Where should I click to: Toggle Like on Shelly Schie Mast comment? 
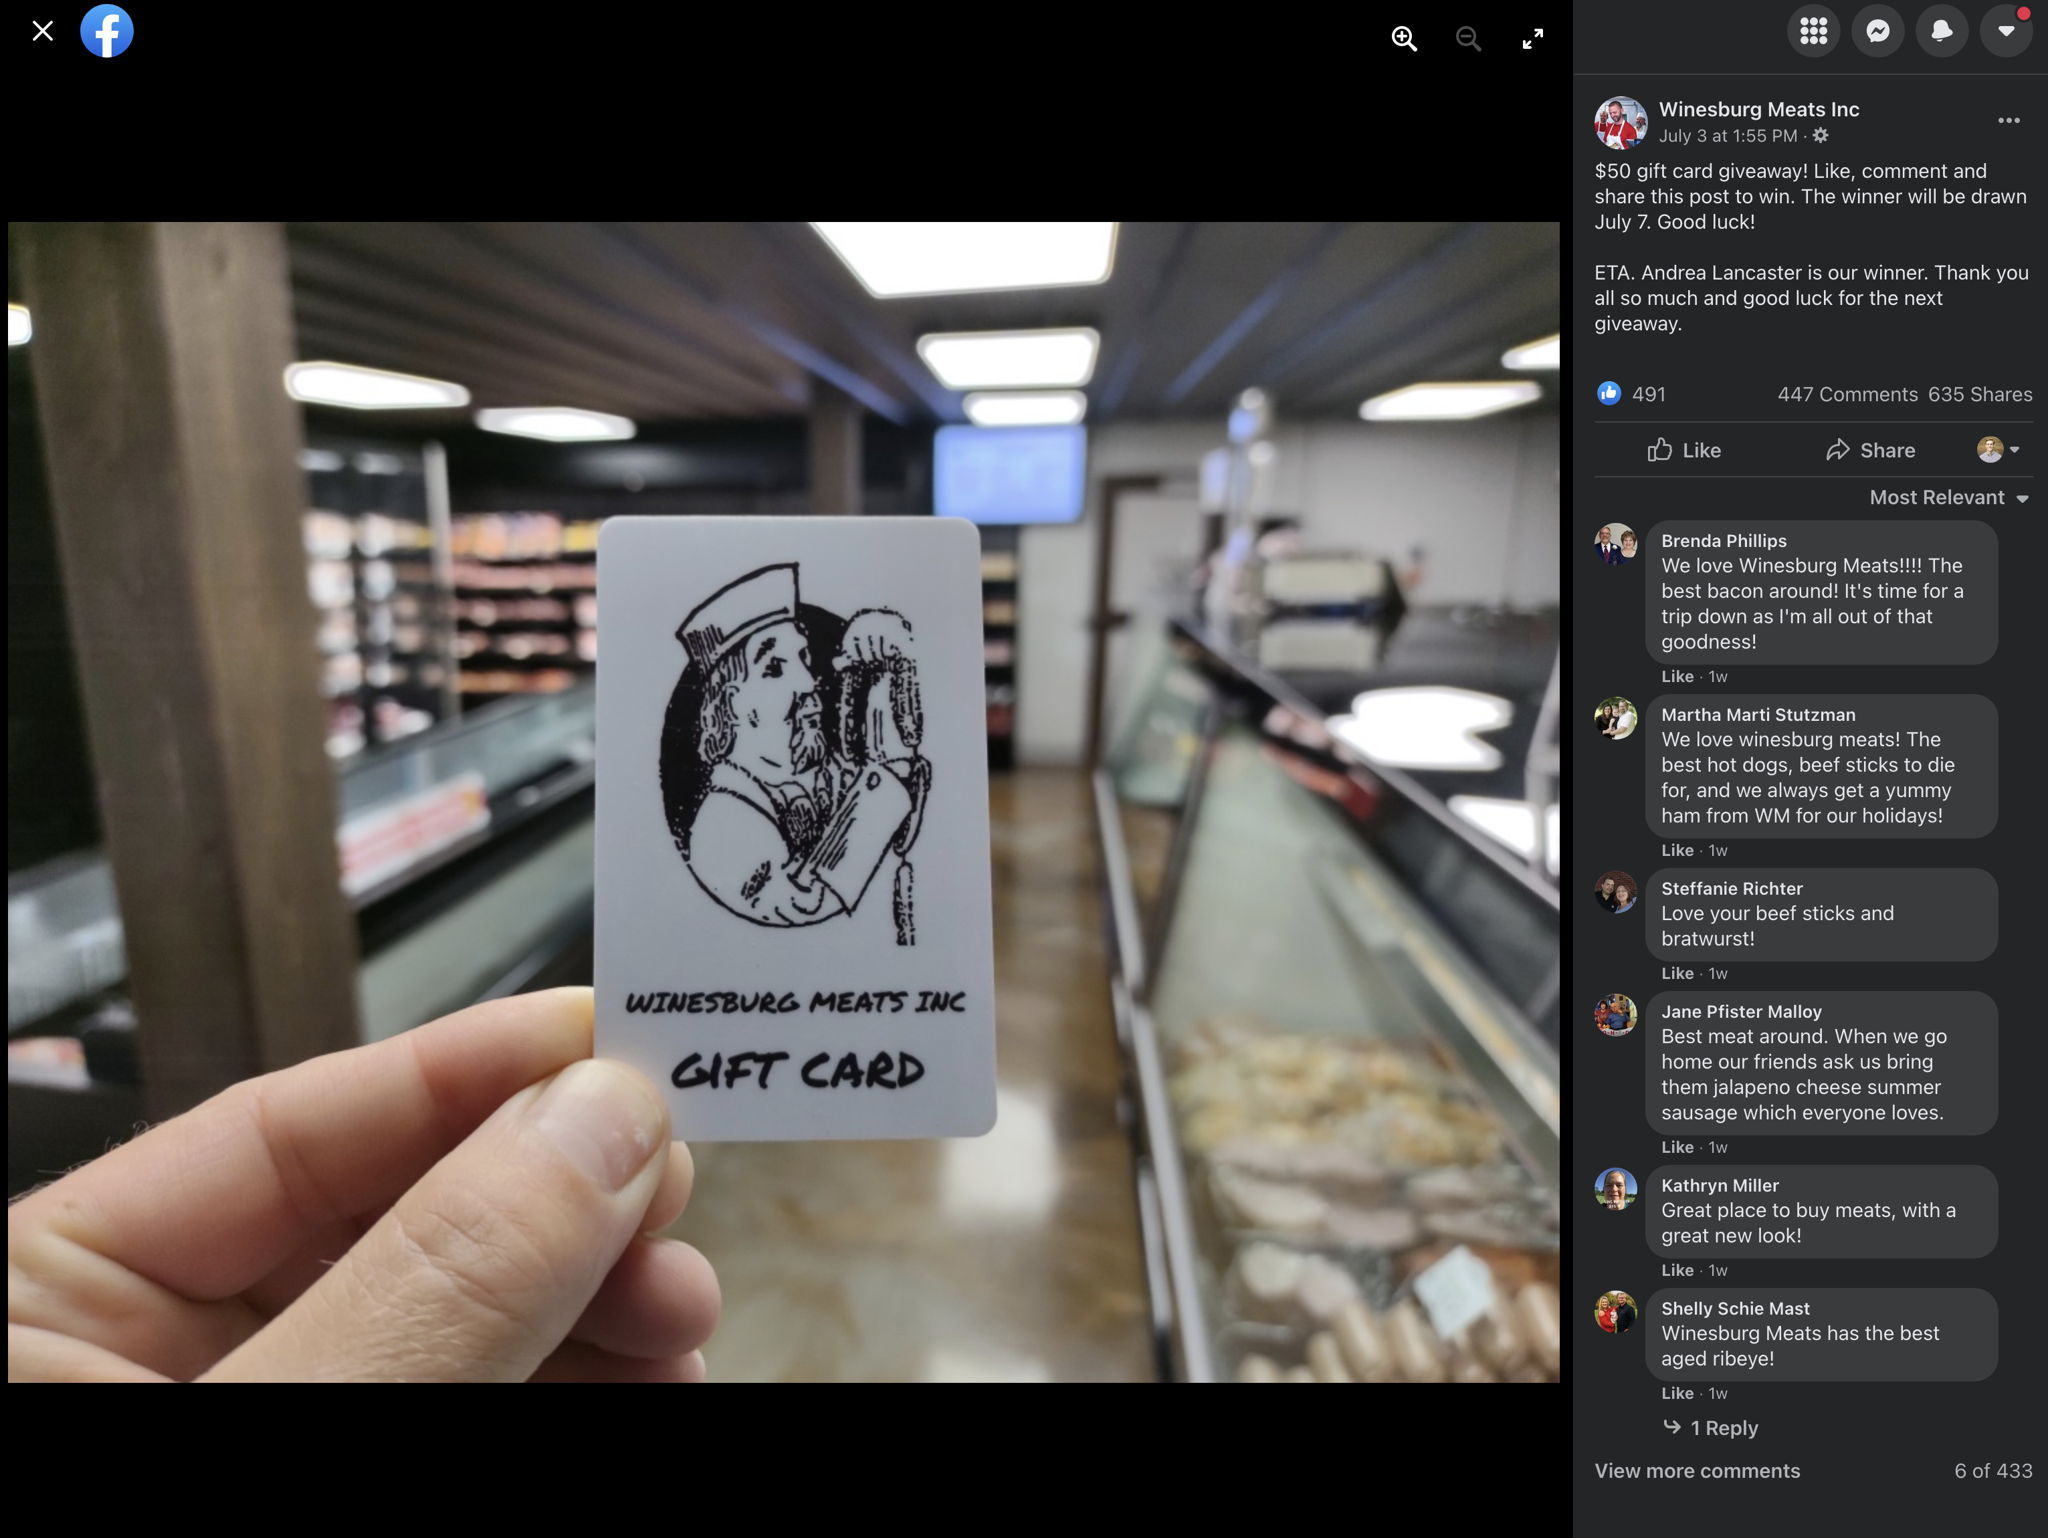(x=1675, y=1391)
